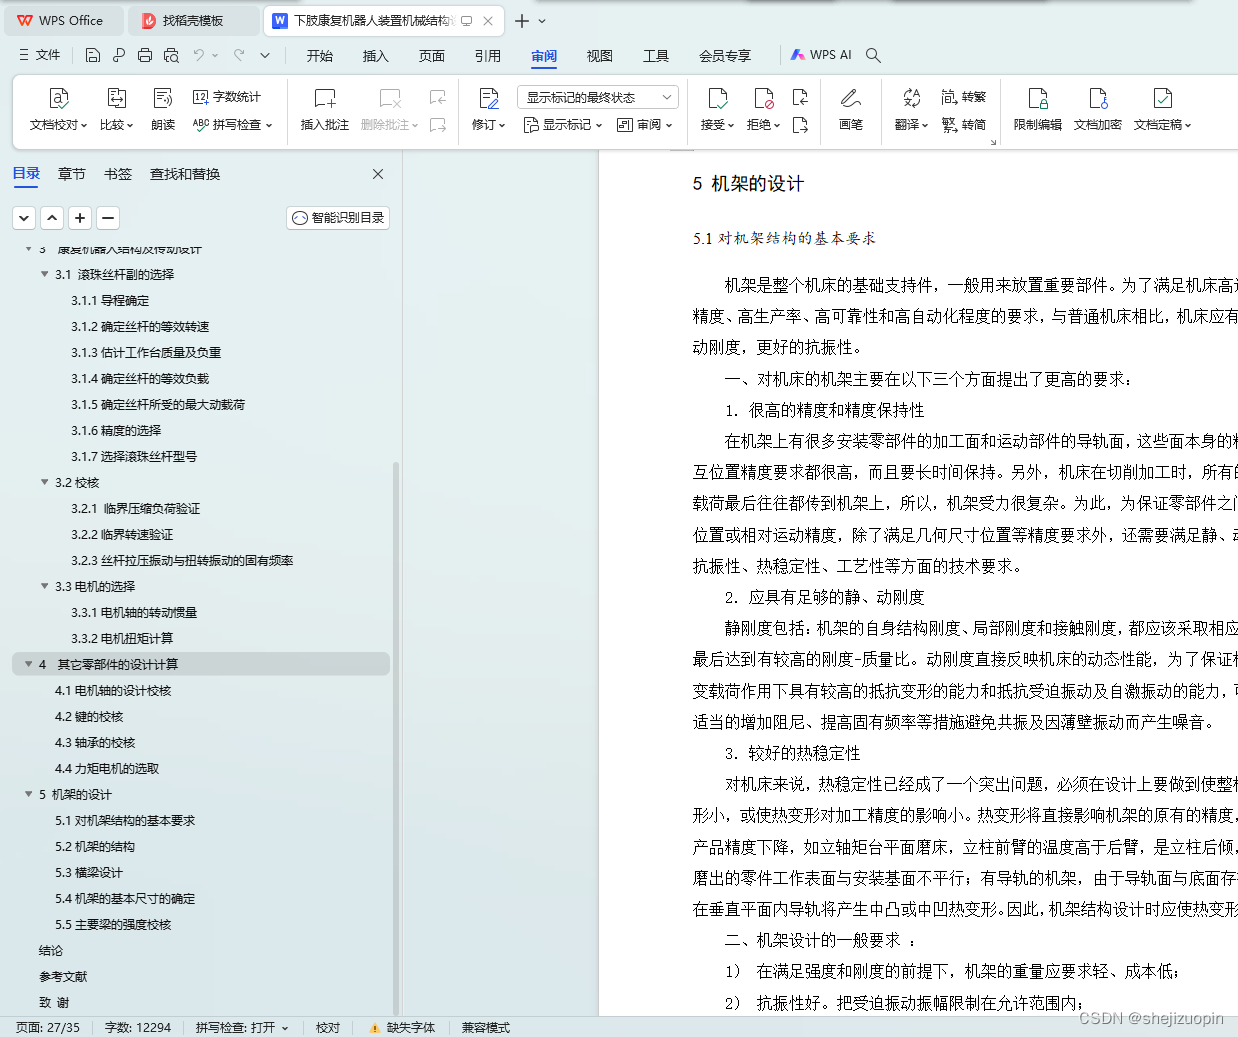Switch to the 引用 ribbon tab
1238x1037 pixels.
[x=488, y=56]
